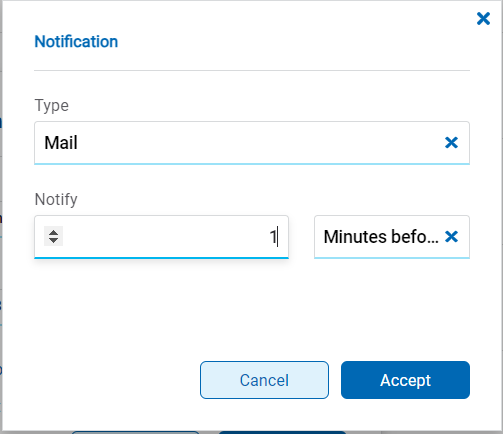Screen dimensions: 503x434
Task: Clear the Minutes before unit selection
Action: (x=451, y=237)
